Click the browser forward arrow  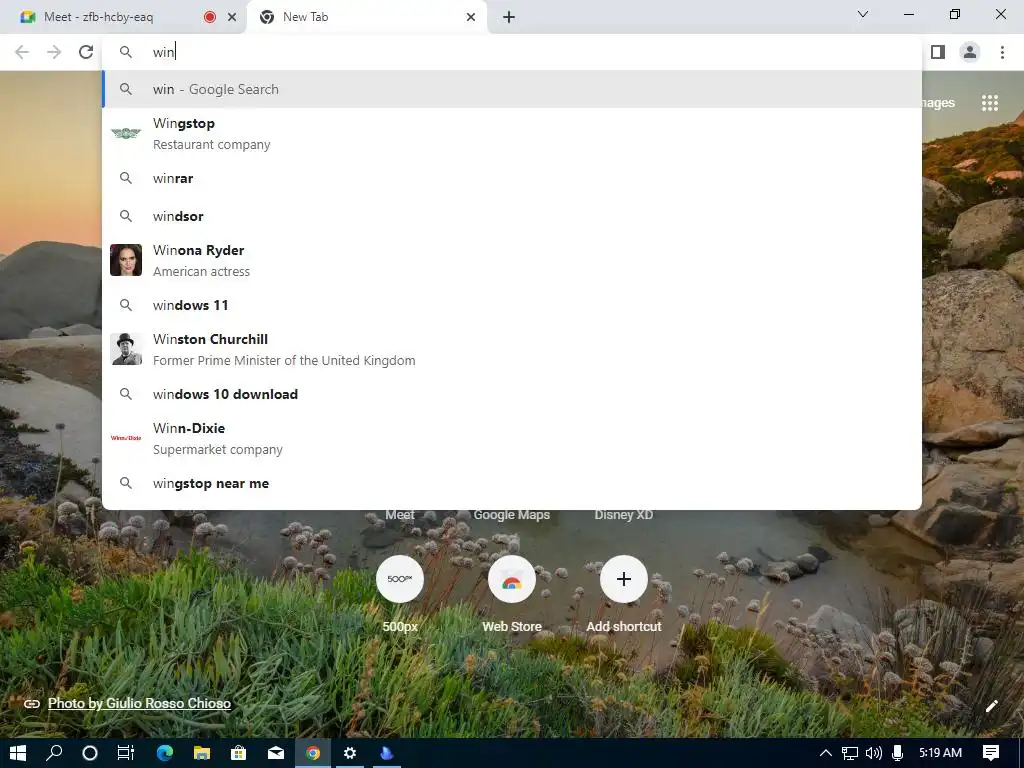54,52
